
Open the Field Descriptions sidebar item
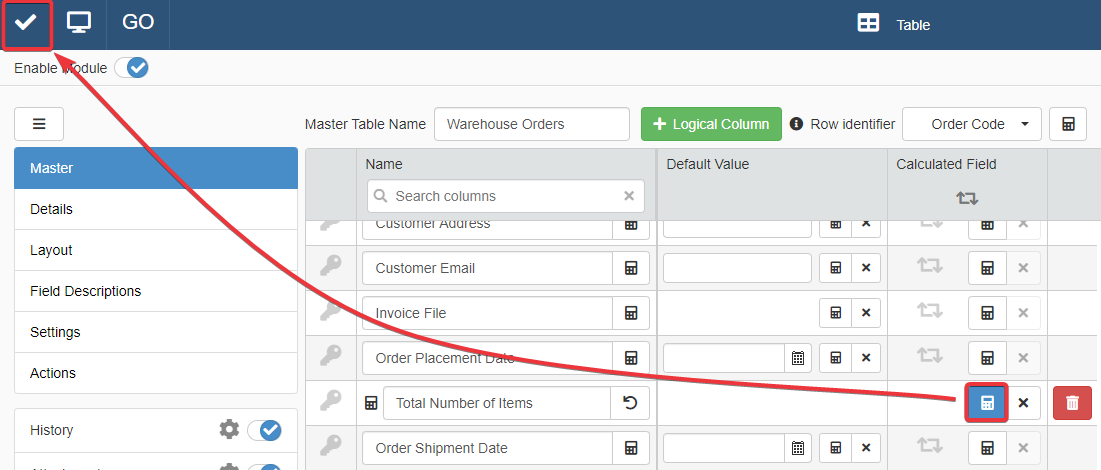[x=155, y=291]
